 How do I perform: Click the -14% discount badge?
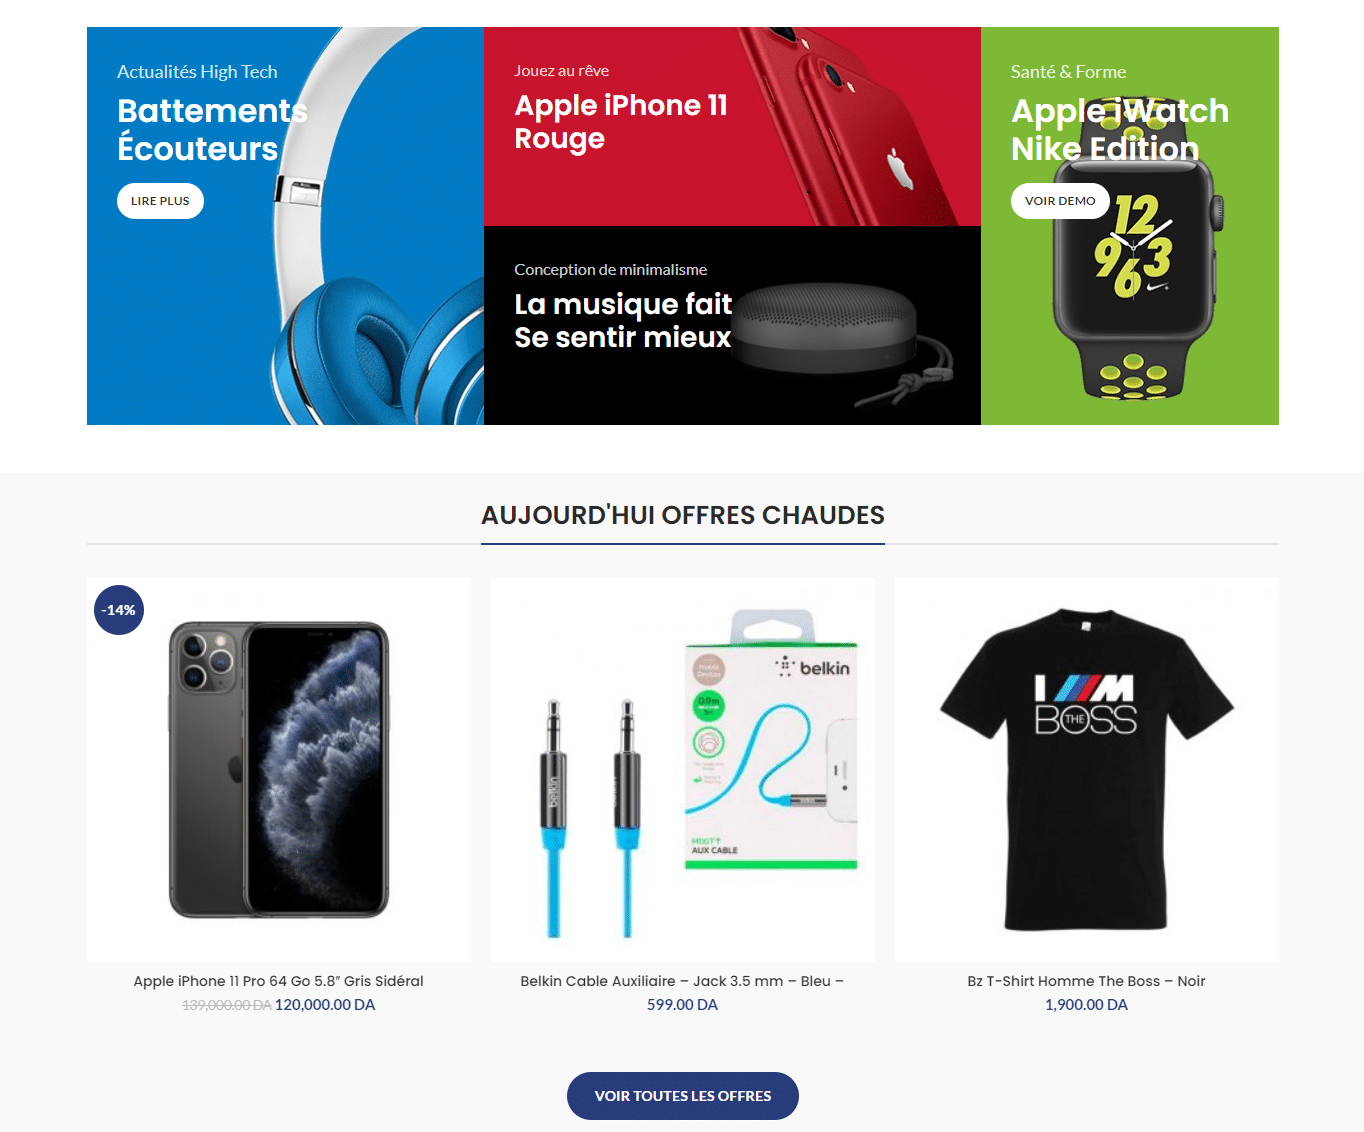tap(119, 610)
